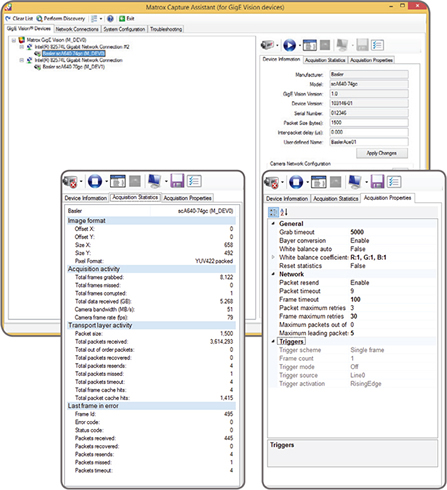Click the Frame timeout value 100
The width and height of the screenshot is (447, 490).
click(355, 299)
